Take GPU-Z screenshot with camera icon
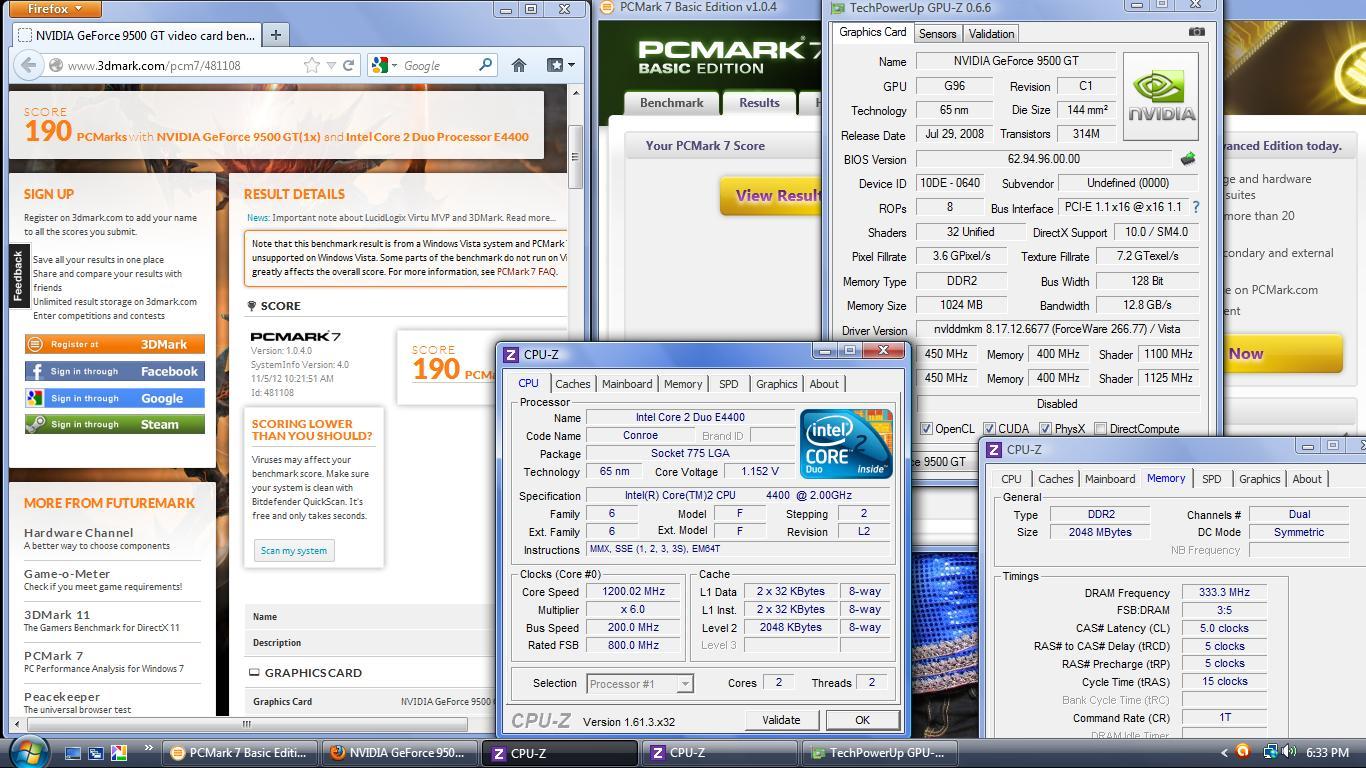1366x768 pixels. click(1196, 32)
